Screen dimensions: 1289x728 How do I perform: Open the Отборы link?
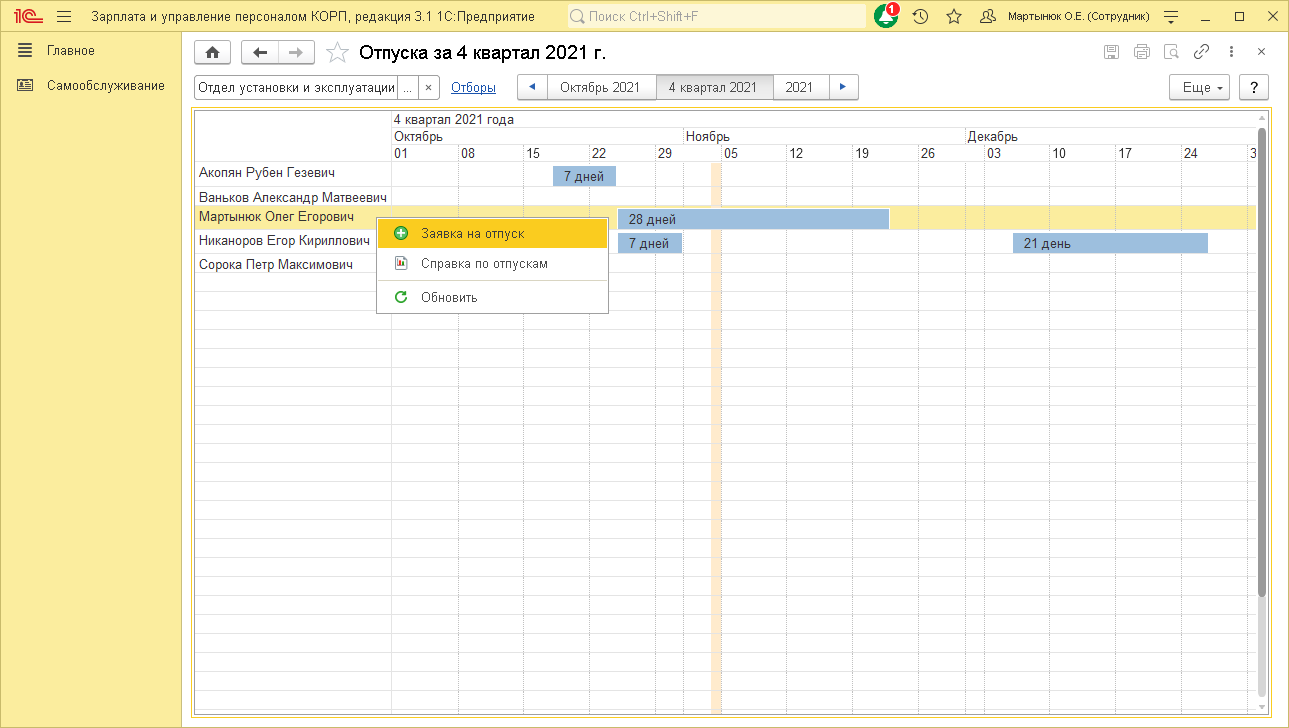pos(473,87)
